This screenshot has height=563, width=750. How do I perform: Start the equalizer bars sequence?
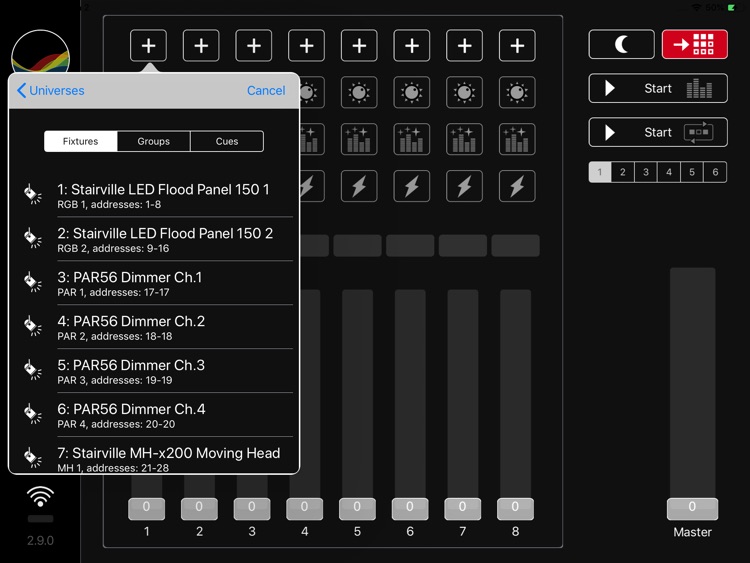[658, 88]
